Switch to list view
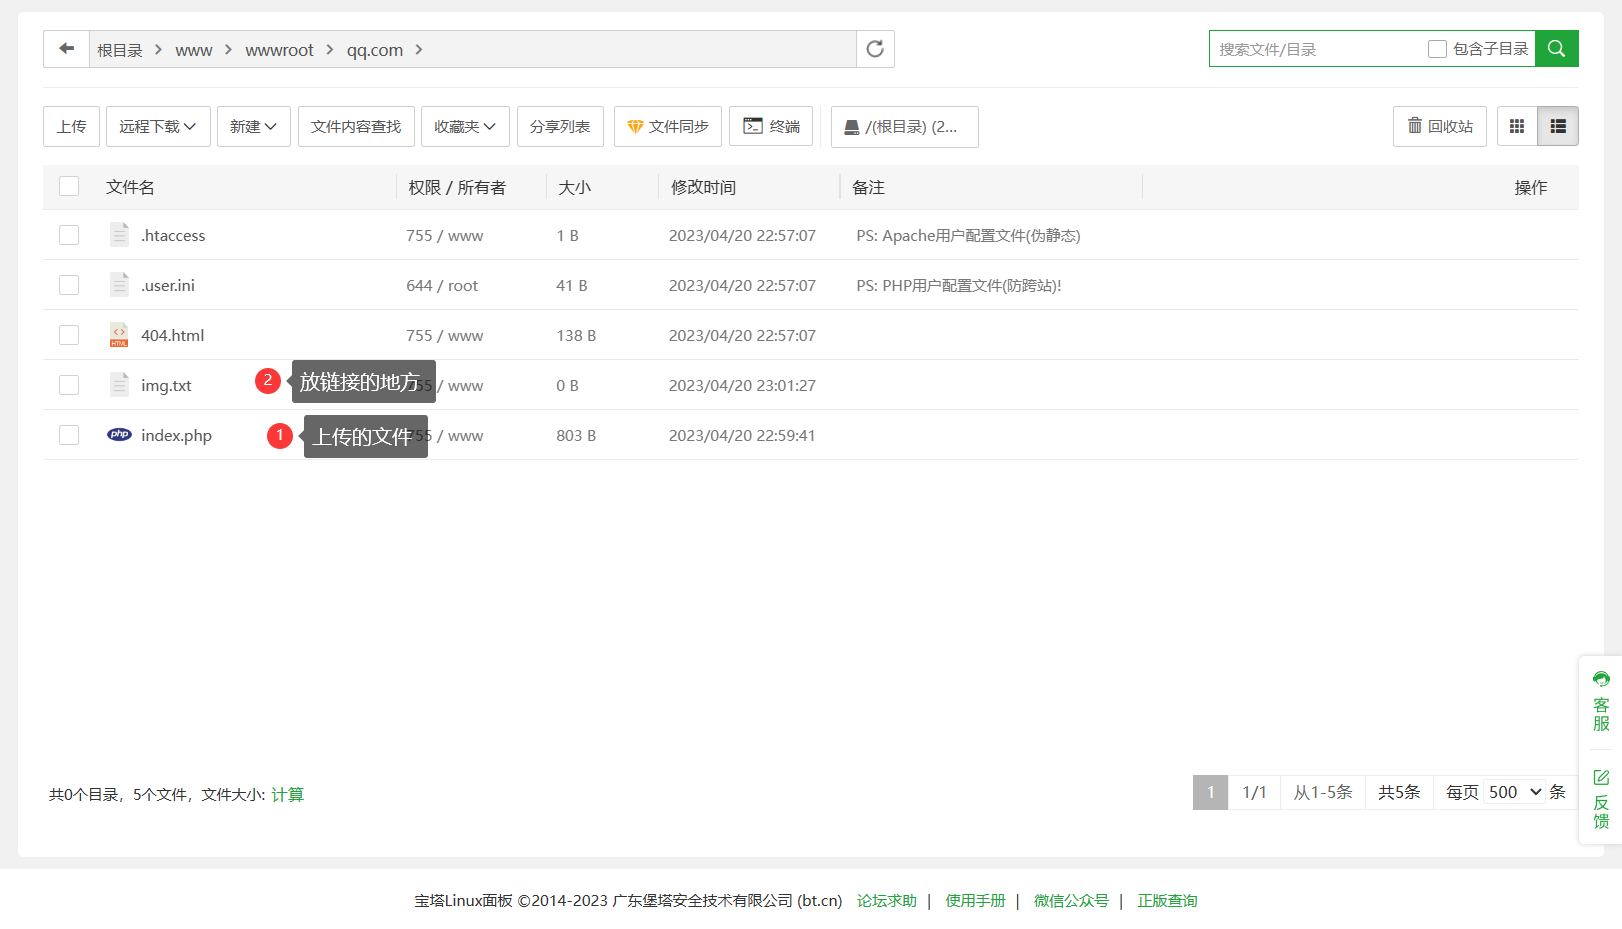 1558,126
